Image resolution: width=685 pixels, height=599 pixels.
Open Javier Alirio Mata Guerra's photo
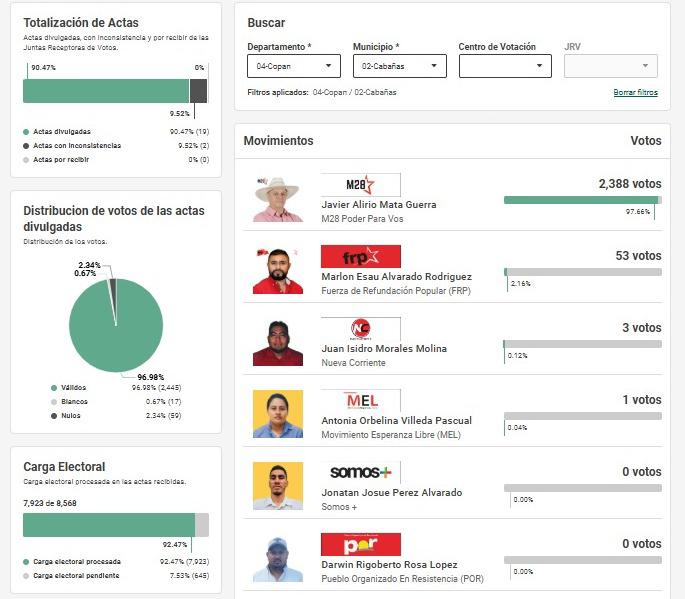277,200
